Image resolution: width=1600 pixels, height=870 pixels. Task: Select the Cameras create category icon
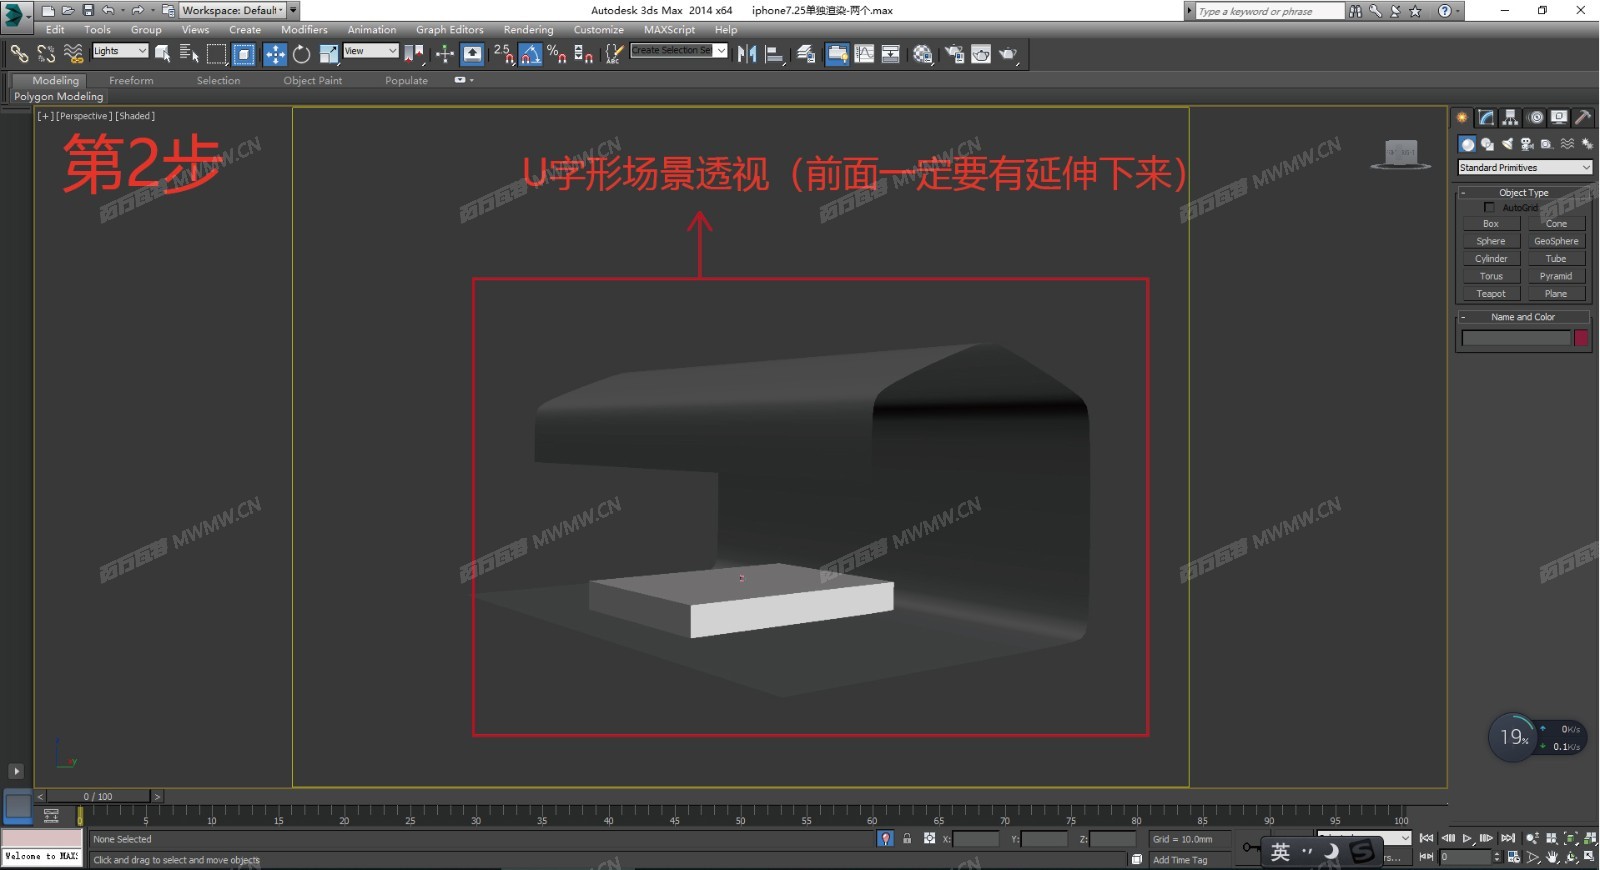(1527, 144)
